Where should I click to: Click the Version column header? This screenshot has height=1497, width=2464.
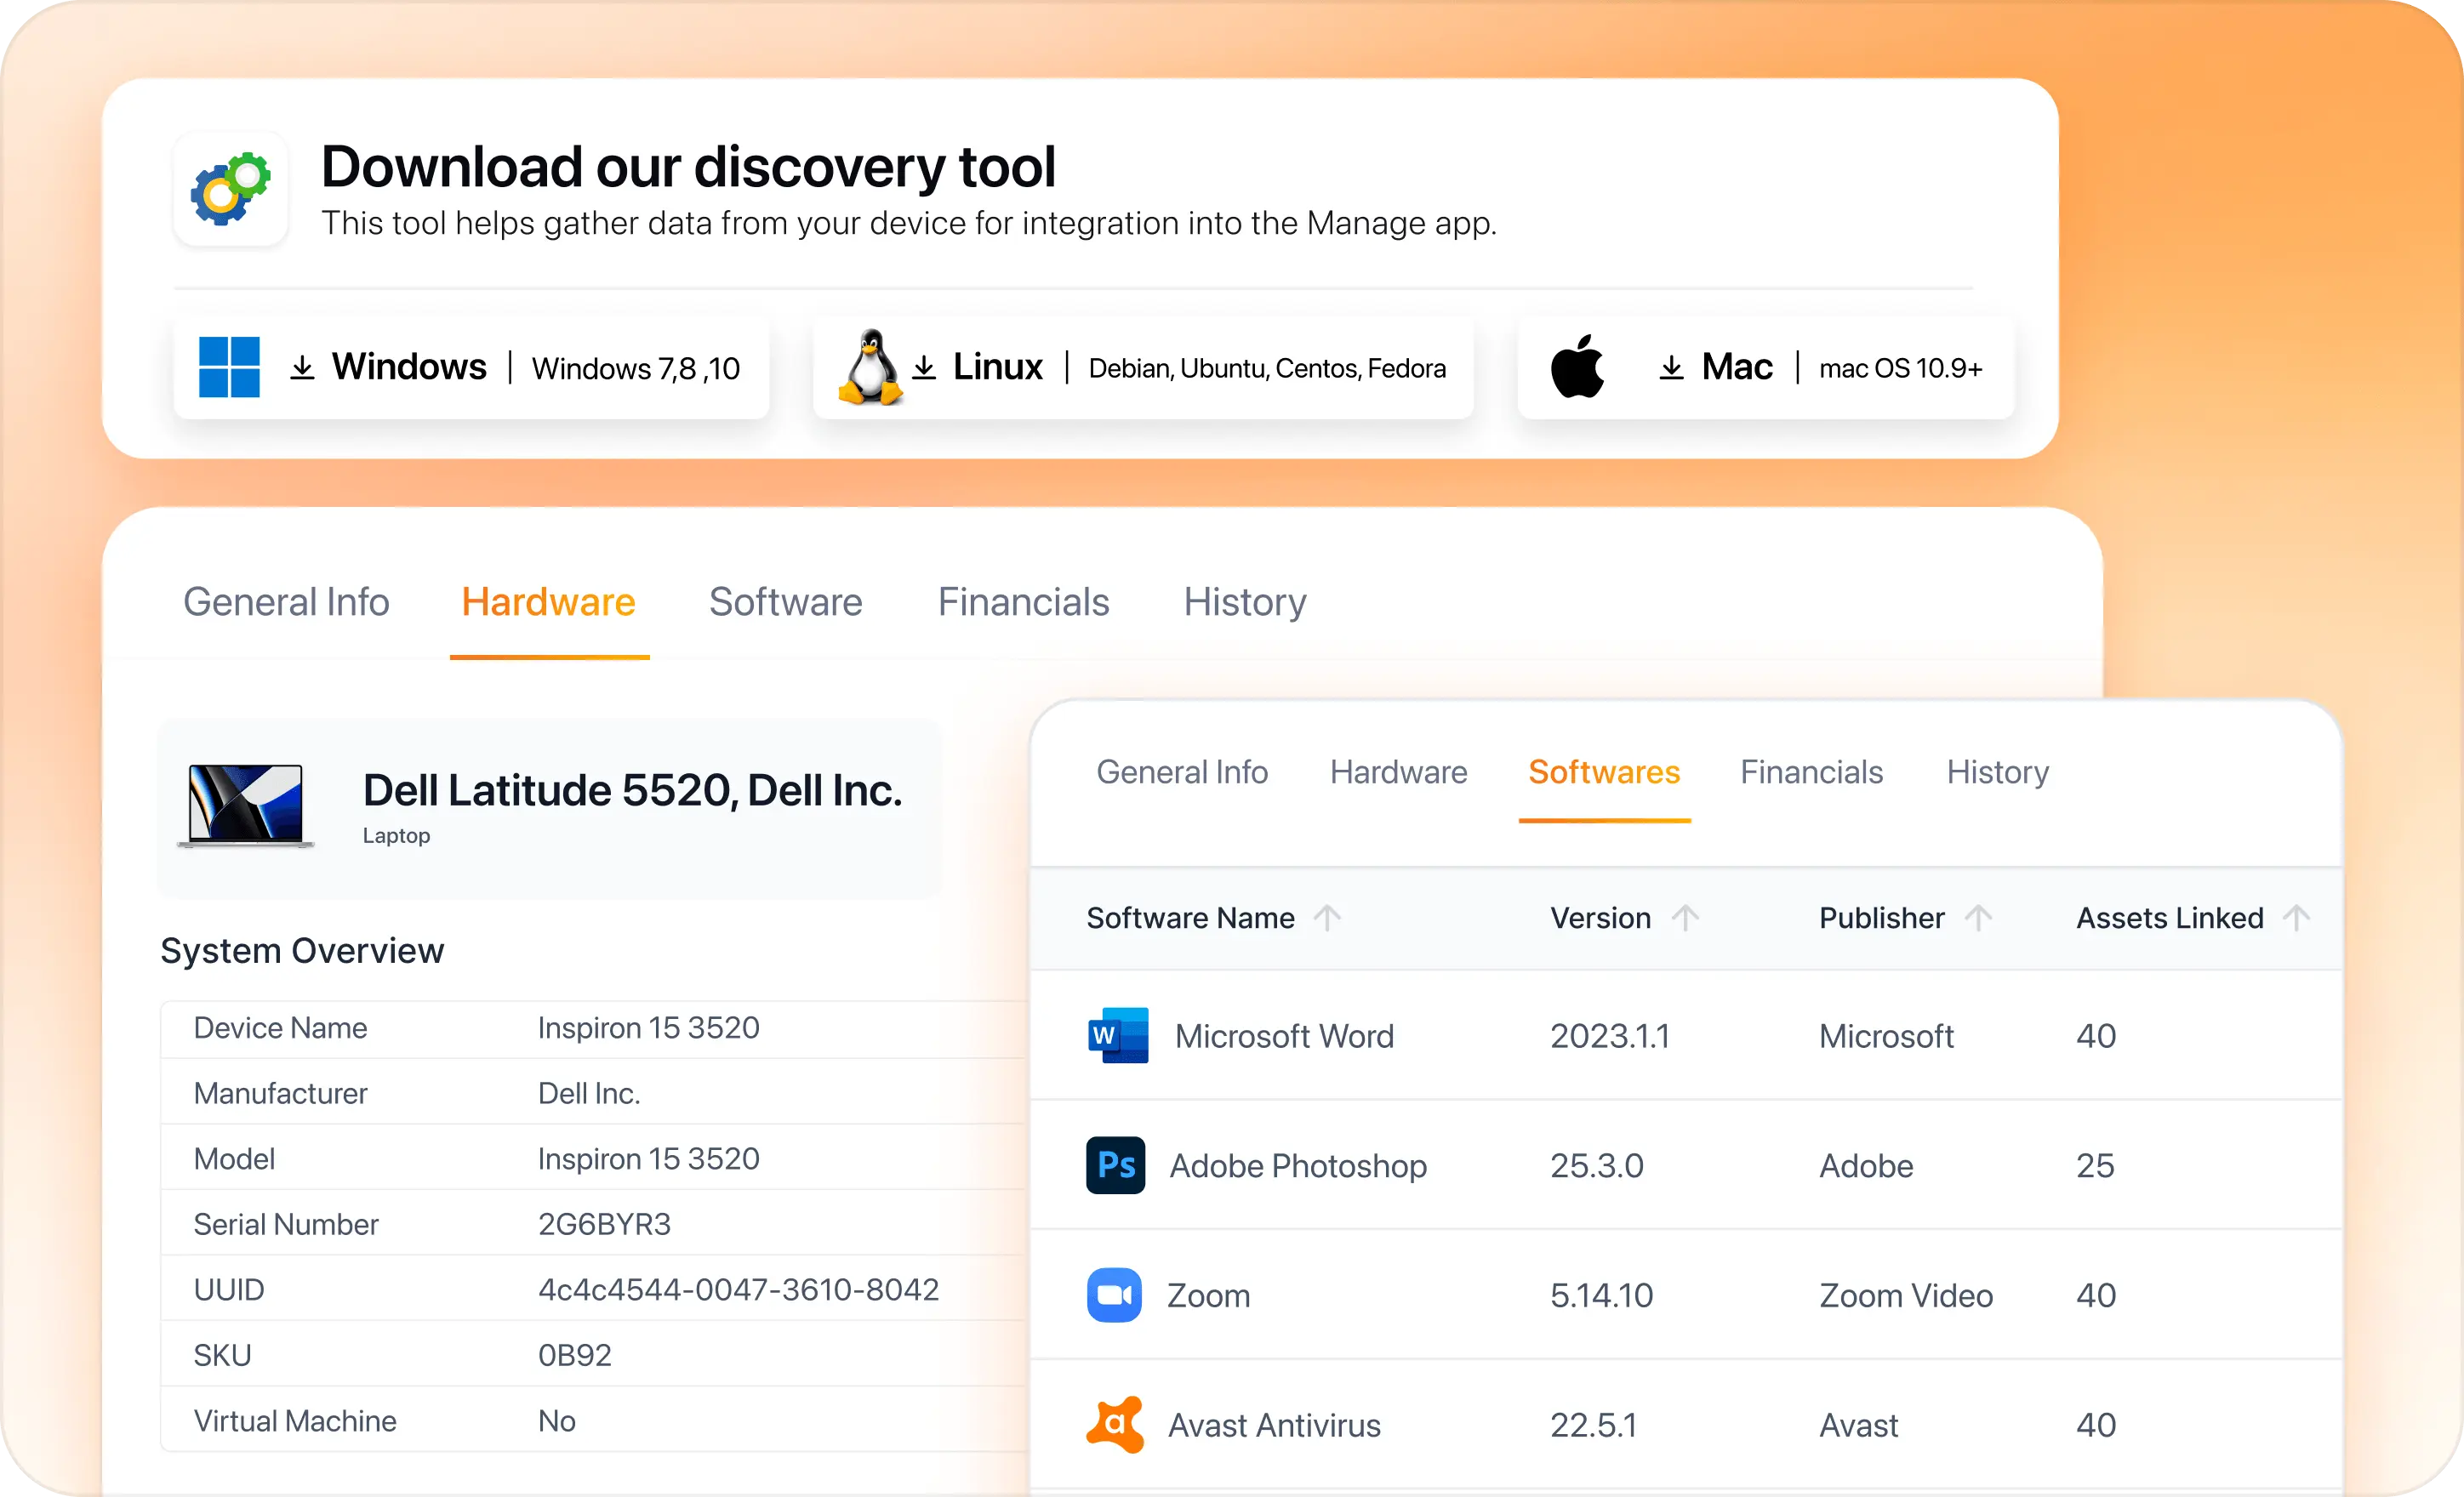[x=1601, y=917]
